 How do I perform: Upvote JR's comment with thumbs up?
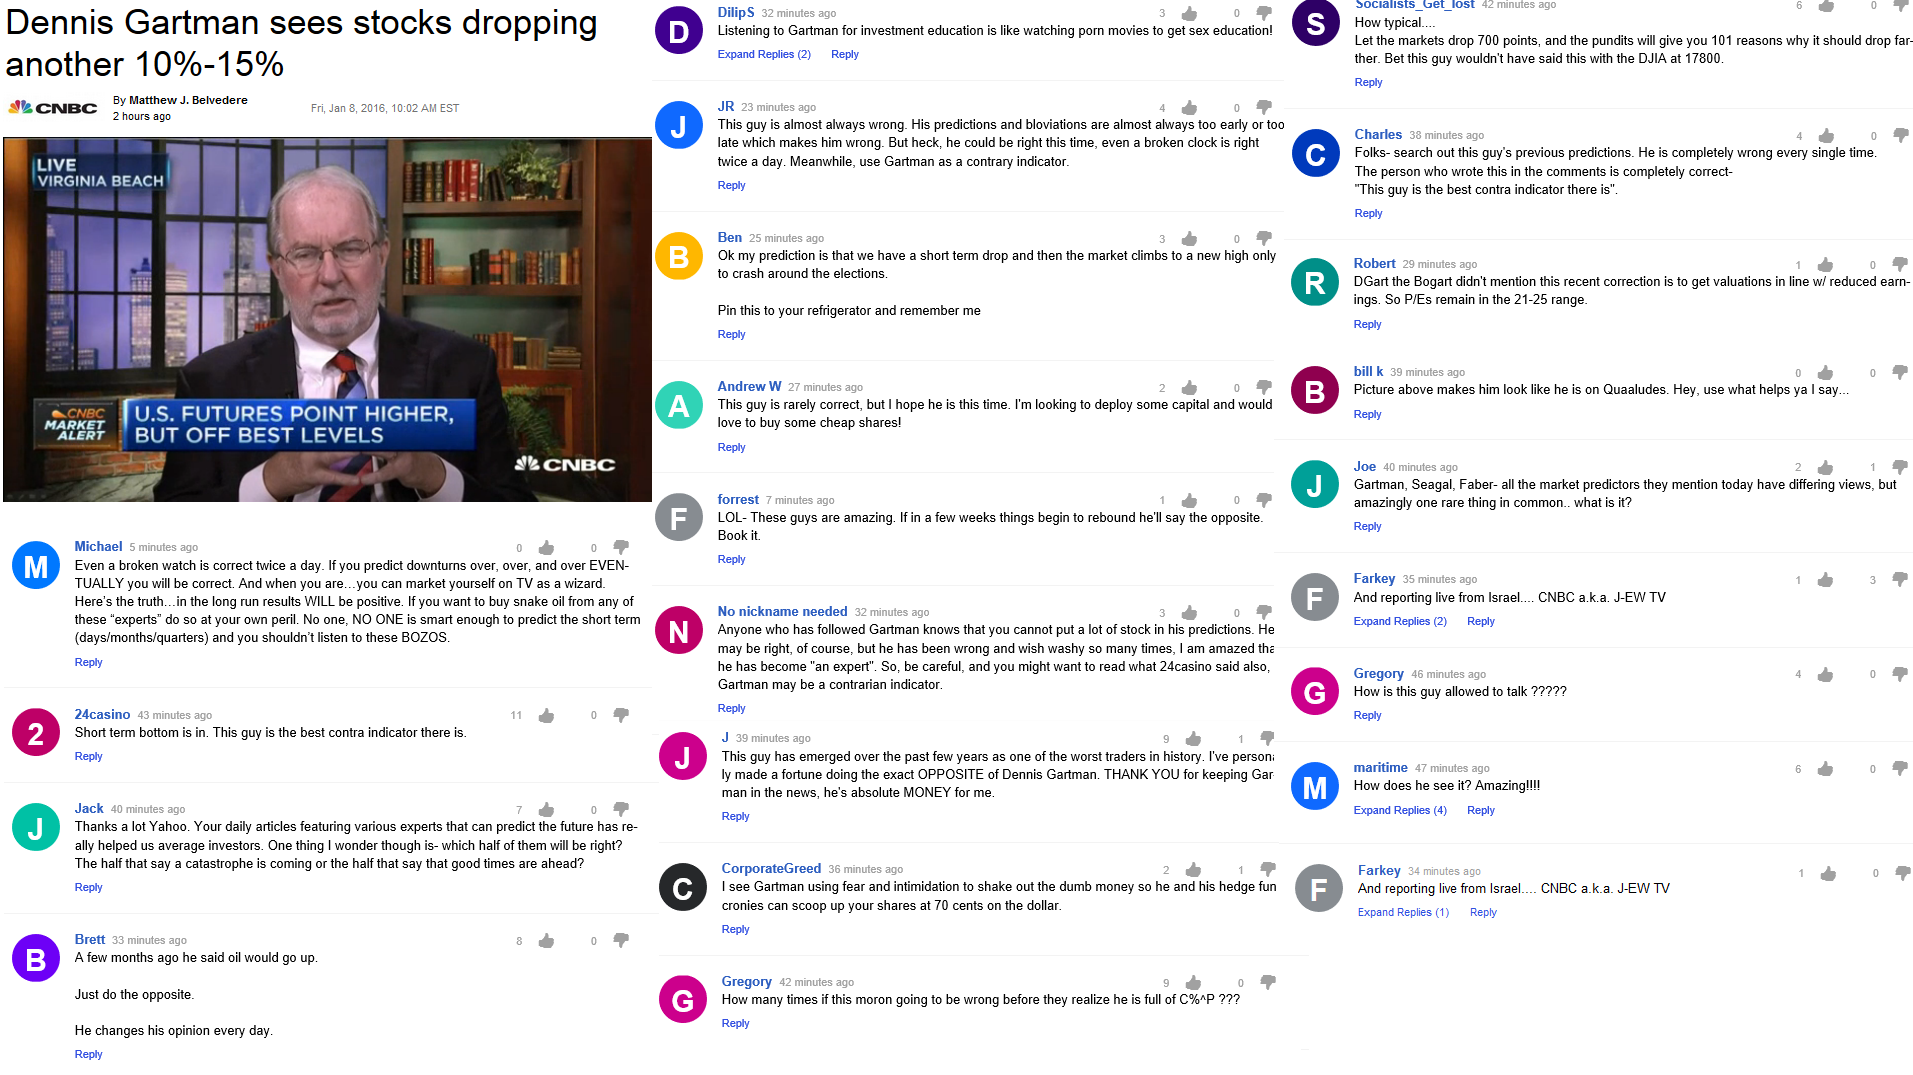(x=1189, y=108)
